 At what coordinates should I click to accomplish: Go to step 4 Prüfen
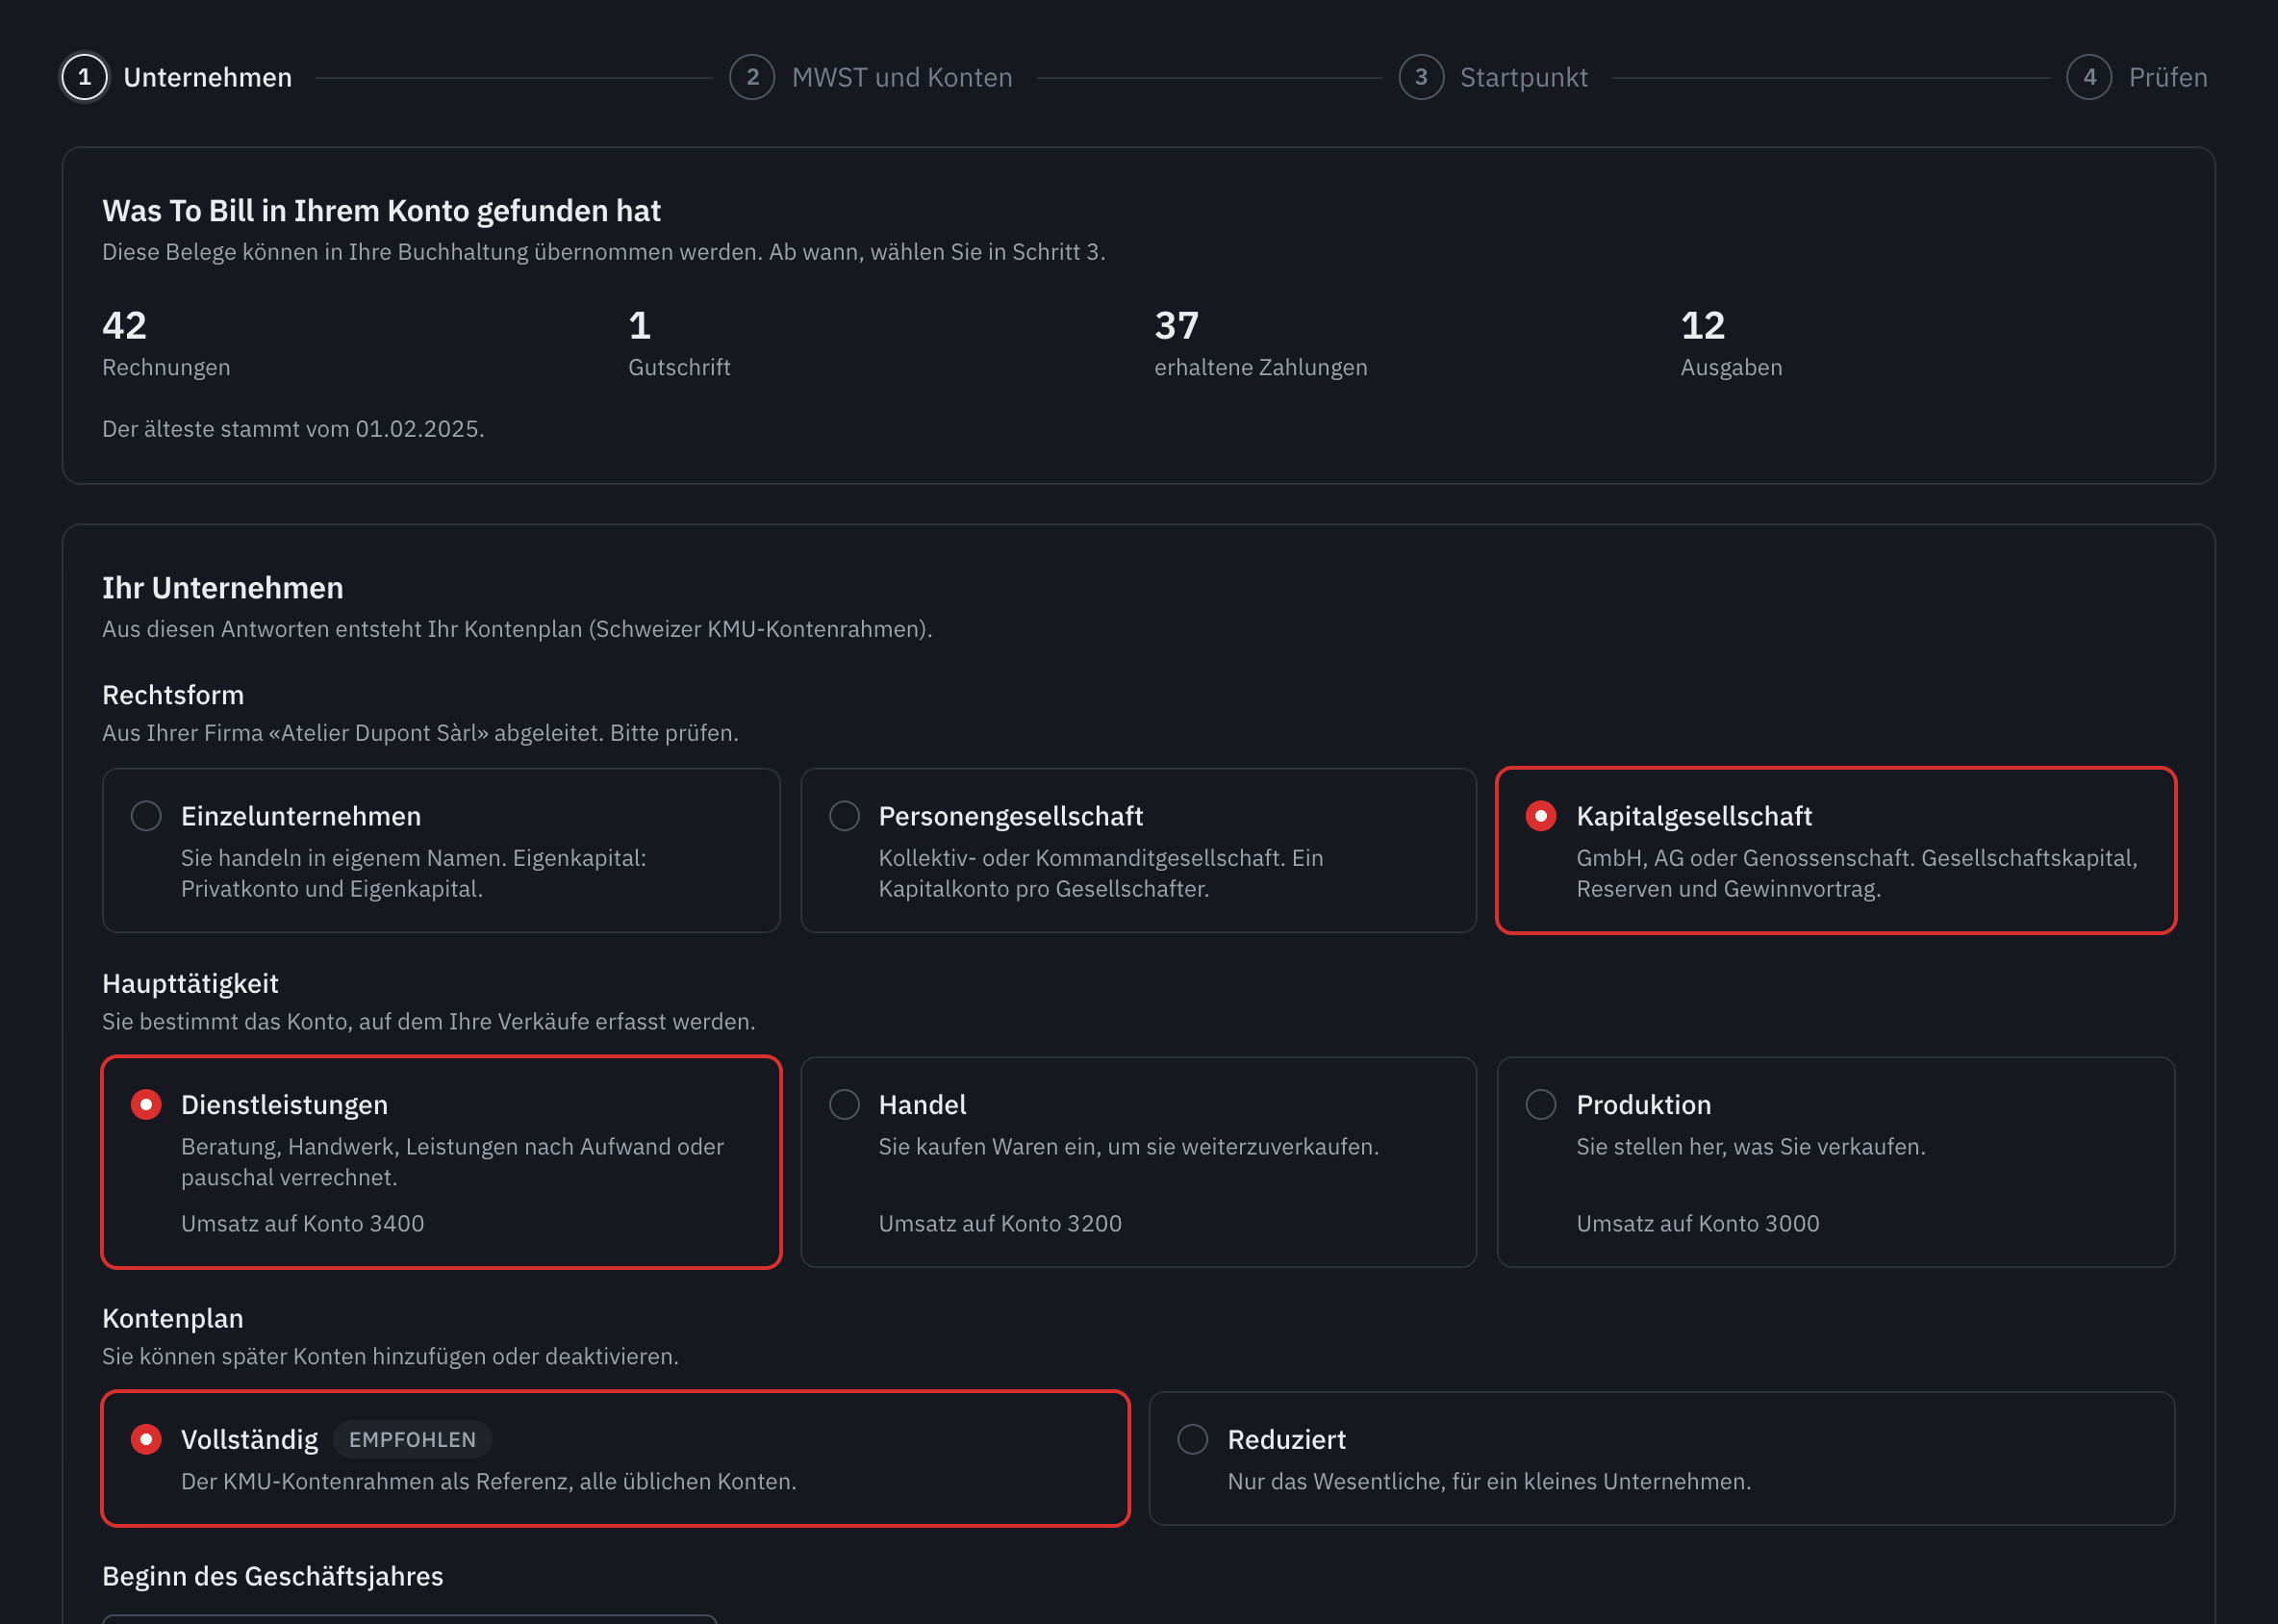(x=2137, y=77)
